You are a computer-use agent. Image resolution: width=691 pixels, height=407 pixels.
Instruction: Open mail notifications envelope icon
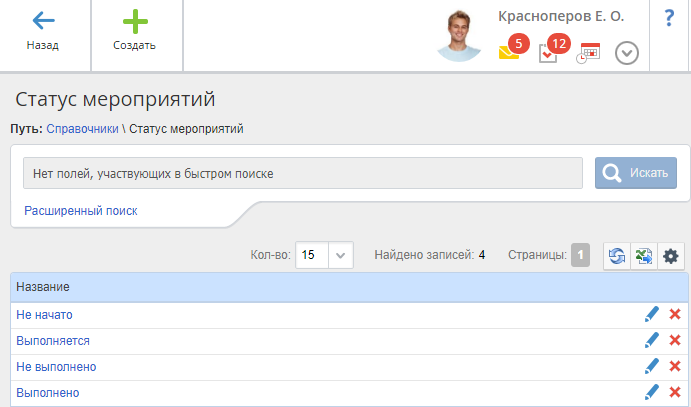[x=509, y=53]
